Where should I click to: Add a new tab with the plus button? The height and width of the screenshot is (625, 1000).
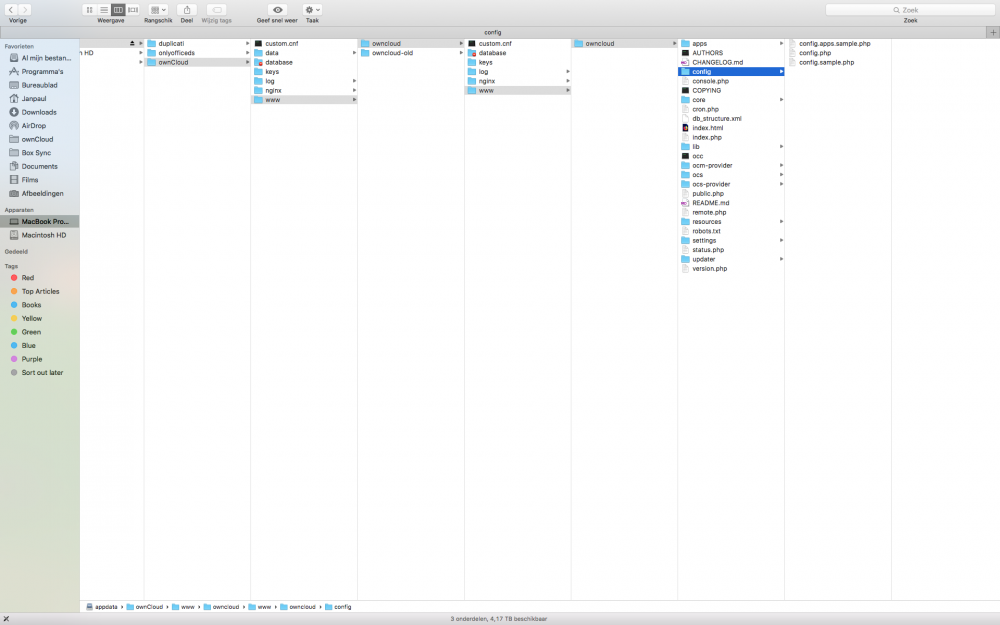point(993,32)
